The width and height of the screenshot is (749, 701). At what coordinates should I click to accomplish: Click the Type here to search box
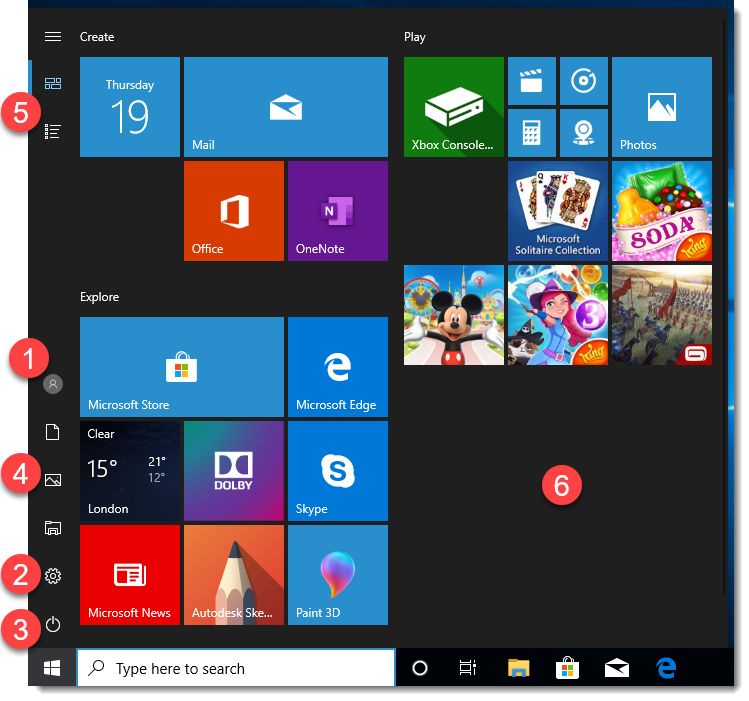(236, 668)
